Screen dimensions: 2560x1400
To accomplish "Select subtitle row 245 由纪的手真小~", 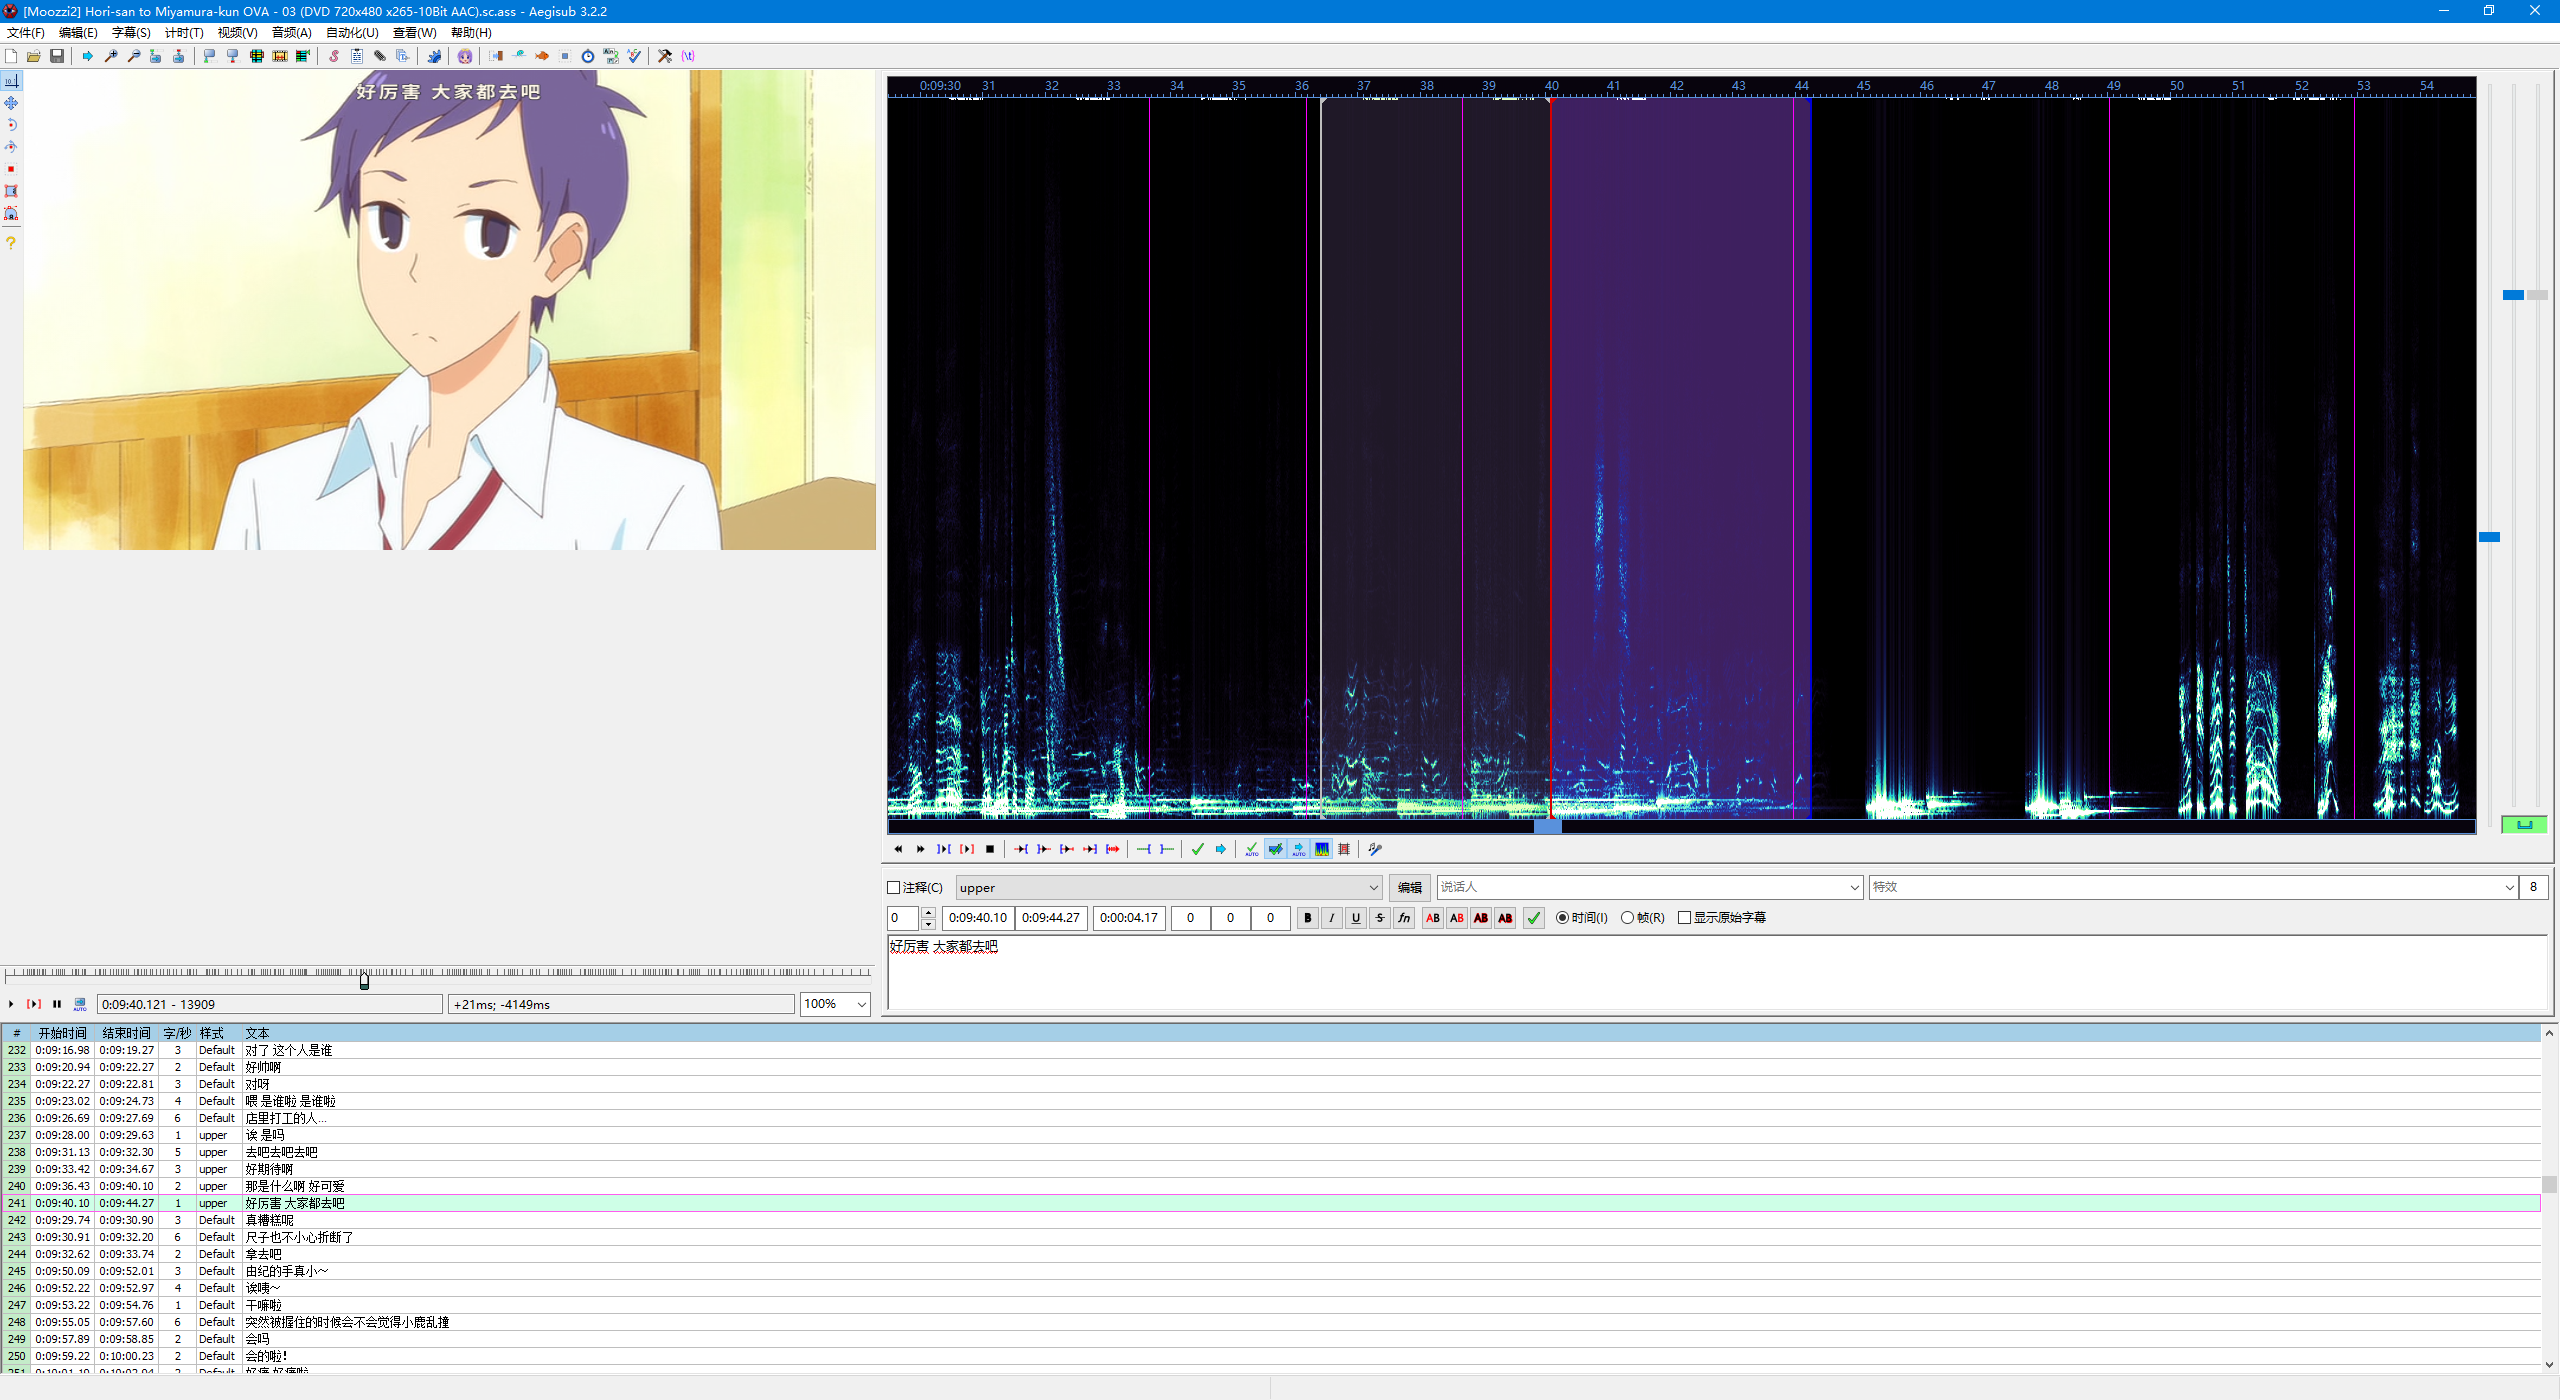I will coord(1270,1272).
